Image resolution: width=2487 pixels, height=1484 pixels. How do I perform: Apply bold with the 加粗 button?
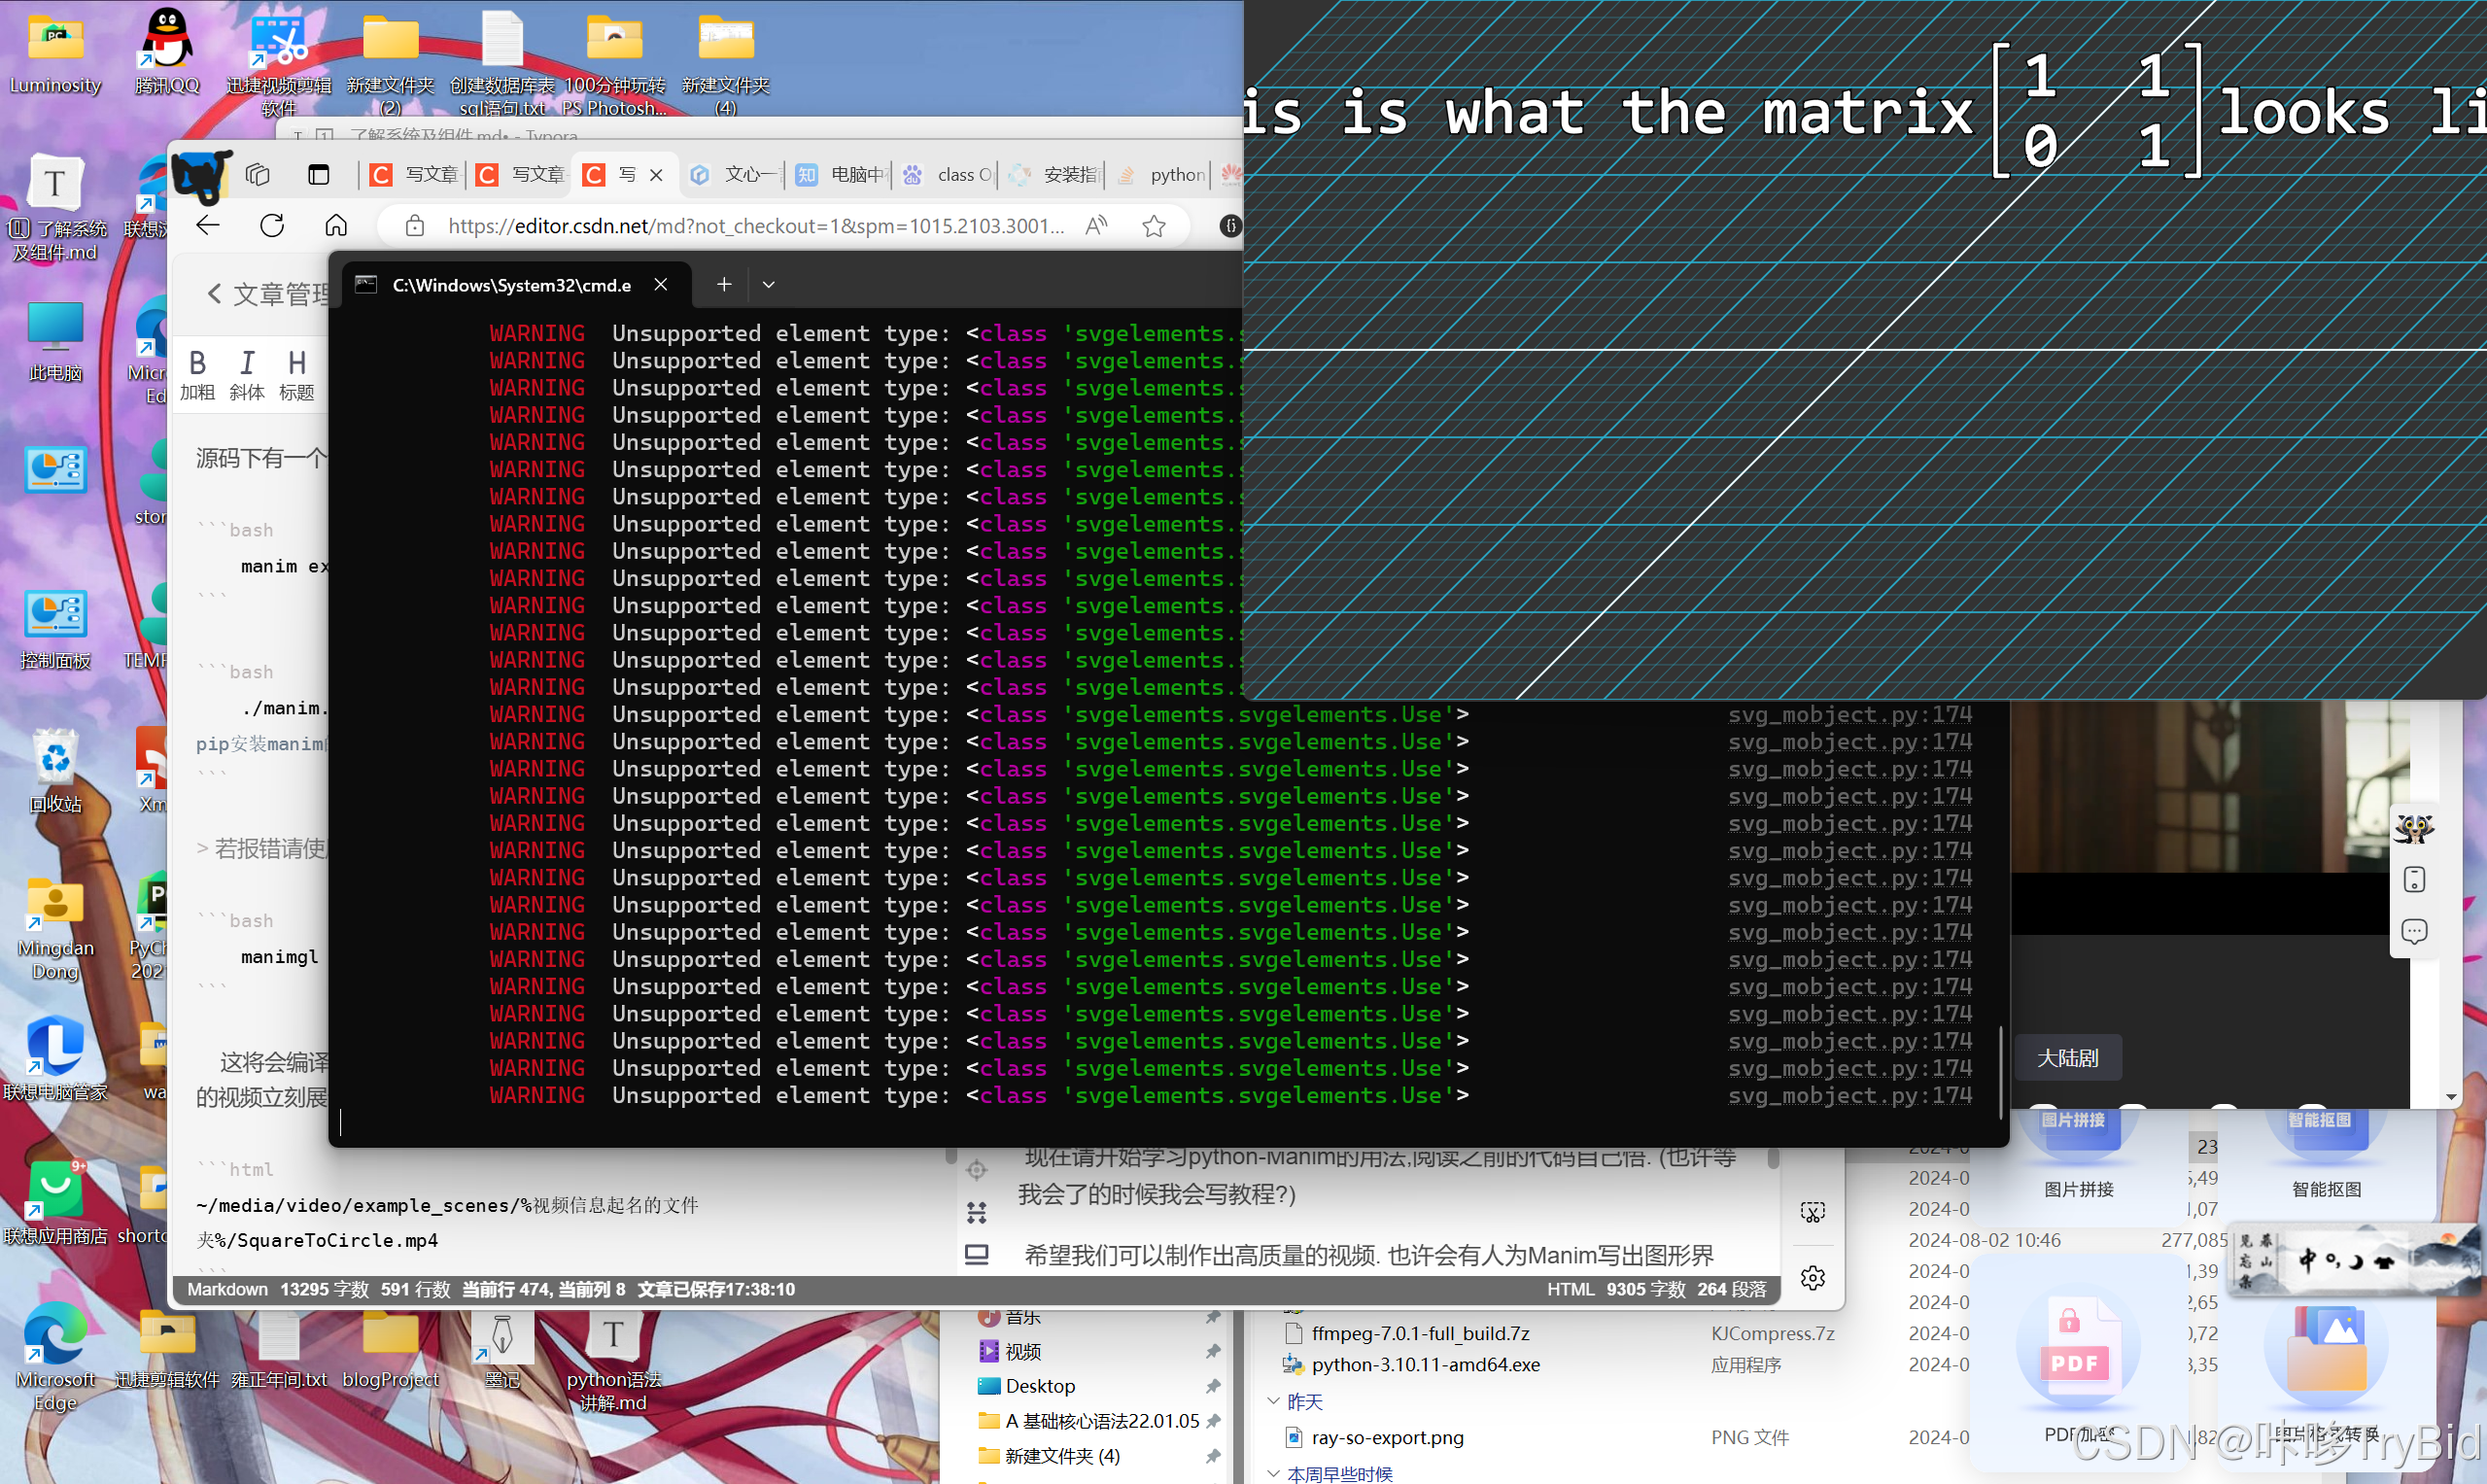click(197, 375)
